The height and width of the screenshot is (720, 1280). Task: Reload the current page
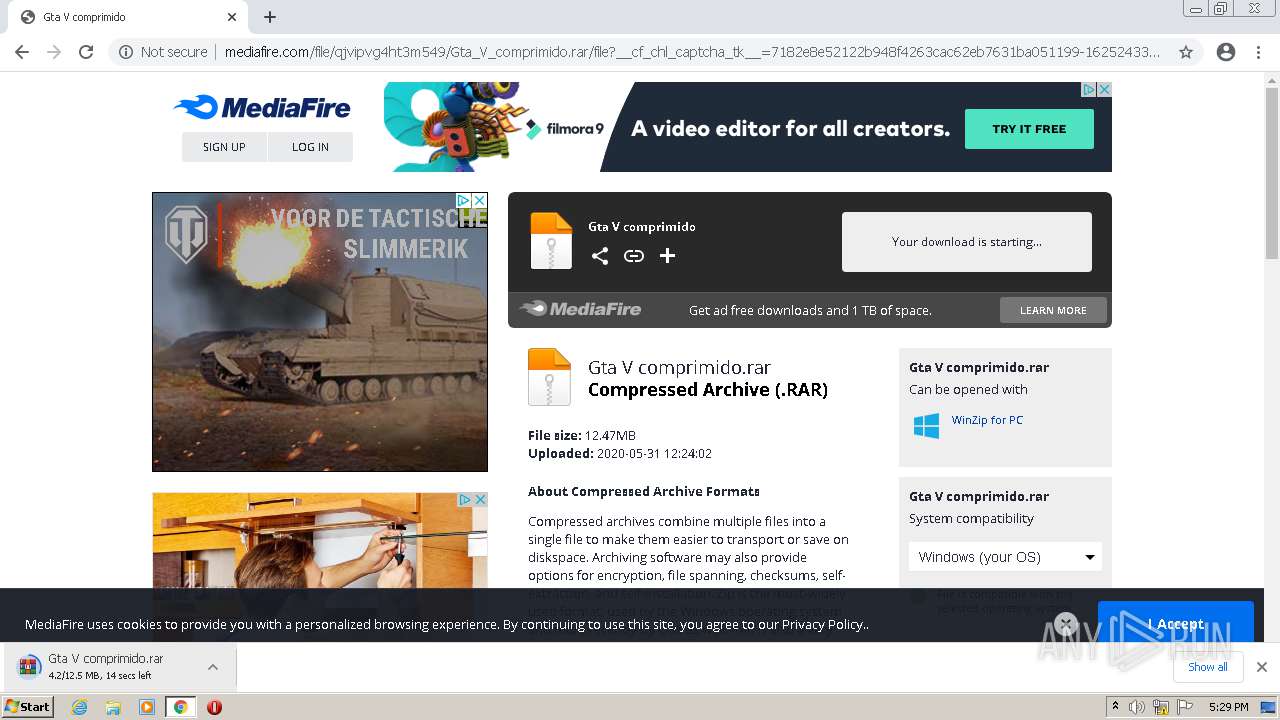[x=86, y=52]
